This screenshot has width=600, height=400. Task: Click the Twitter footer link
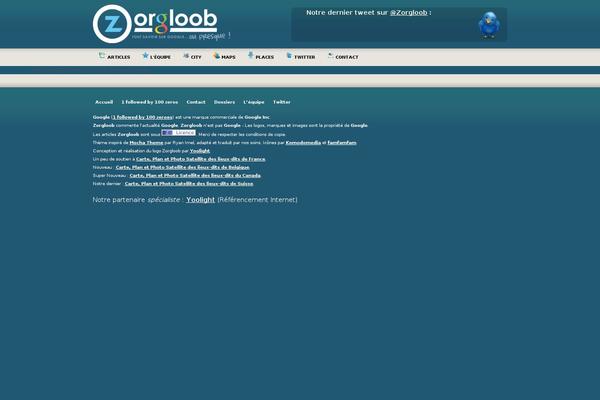coord(282,102)
